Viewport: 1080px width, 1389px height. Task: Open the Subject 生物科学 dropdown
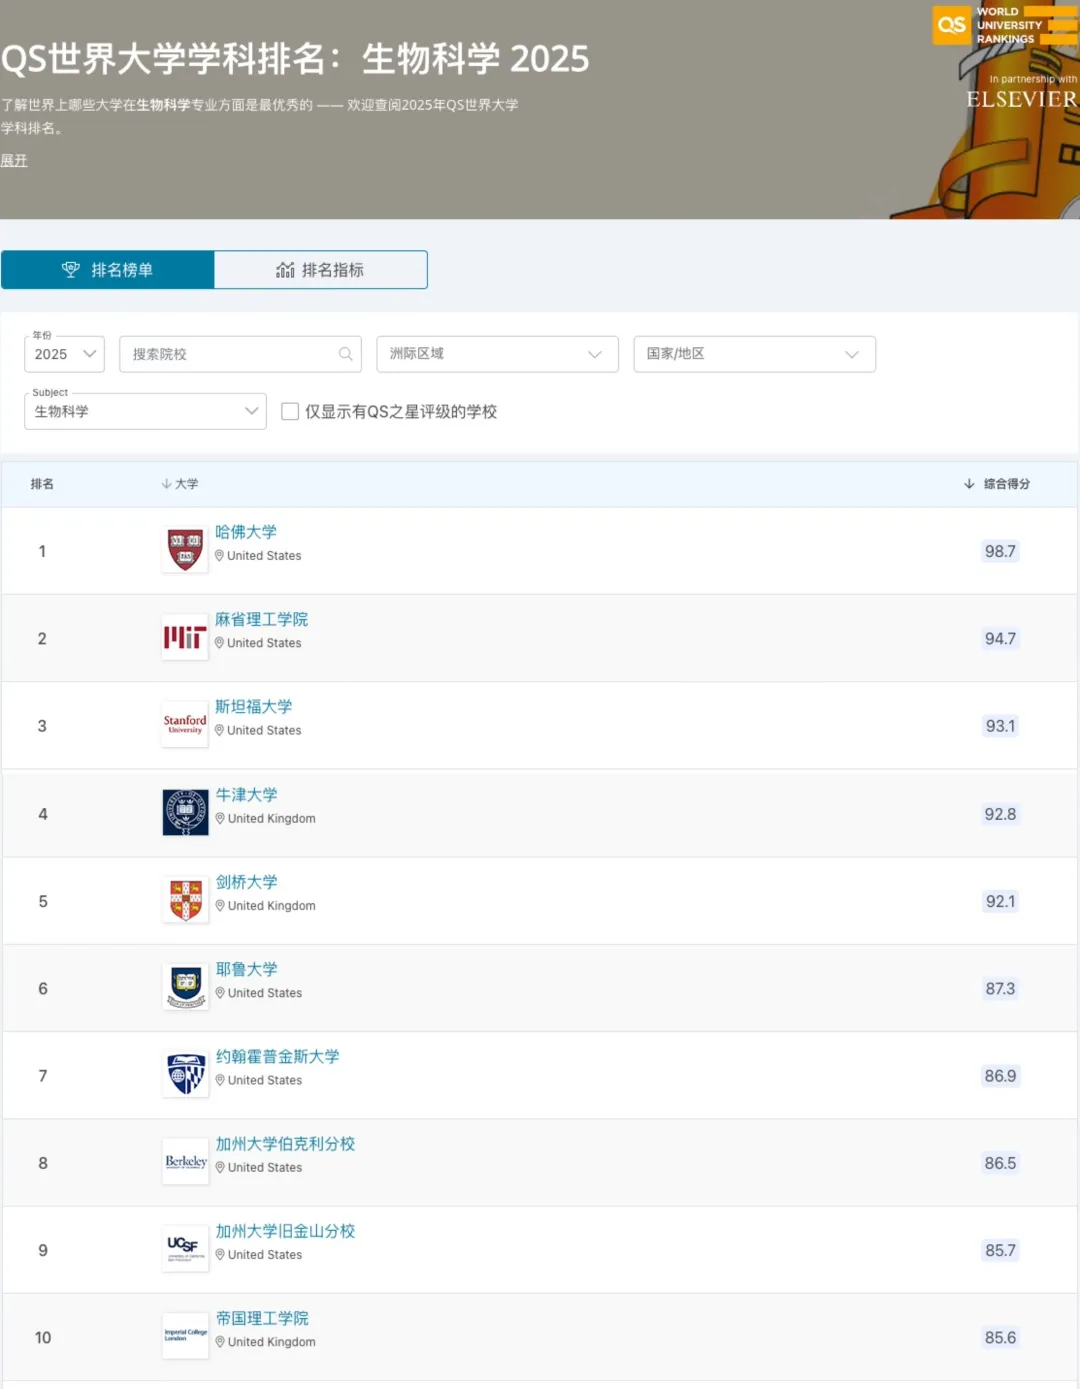[145, 411]
